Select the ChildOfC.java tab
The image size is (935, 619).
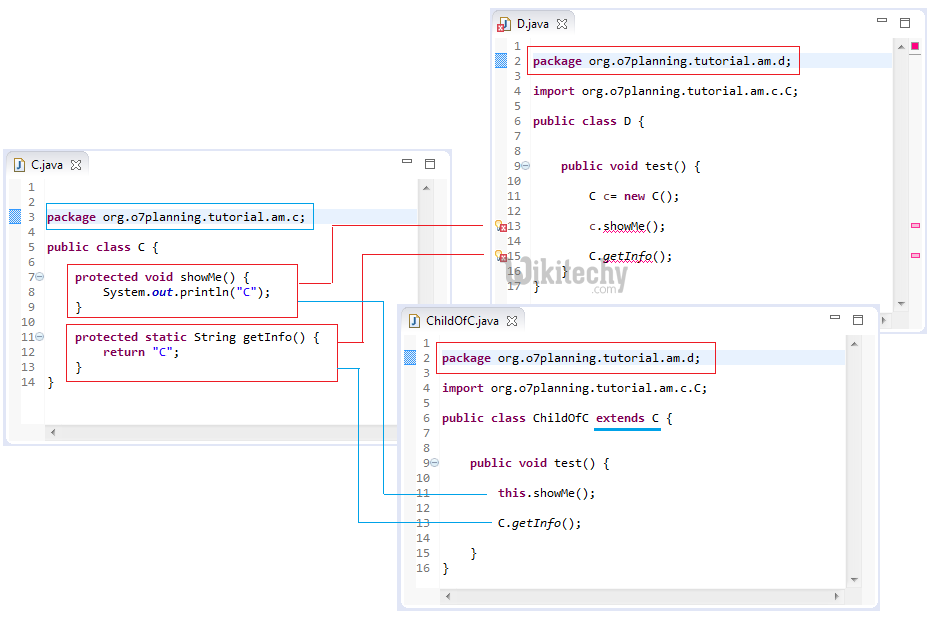460,321
